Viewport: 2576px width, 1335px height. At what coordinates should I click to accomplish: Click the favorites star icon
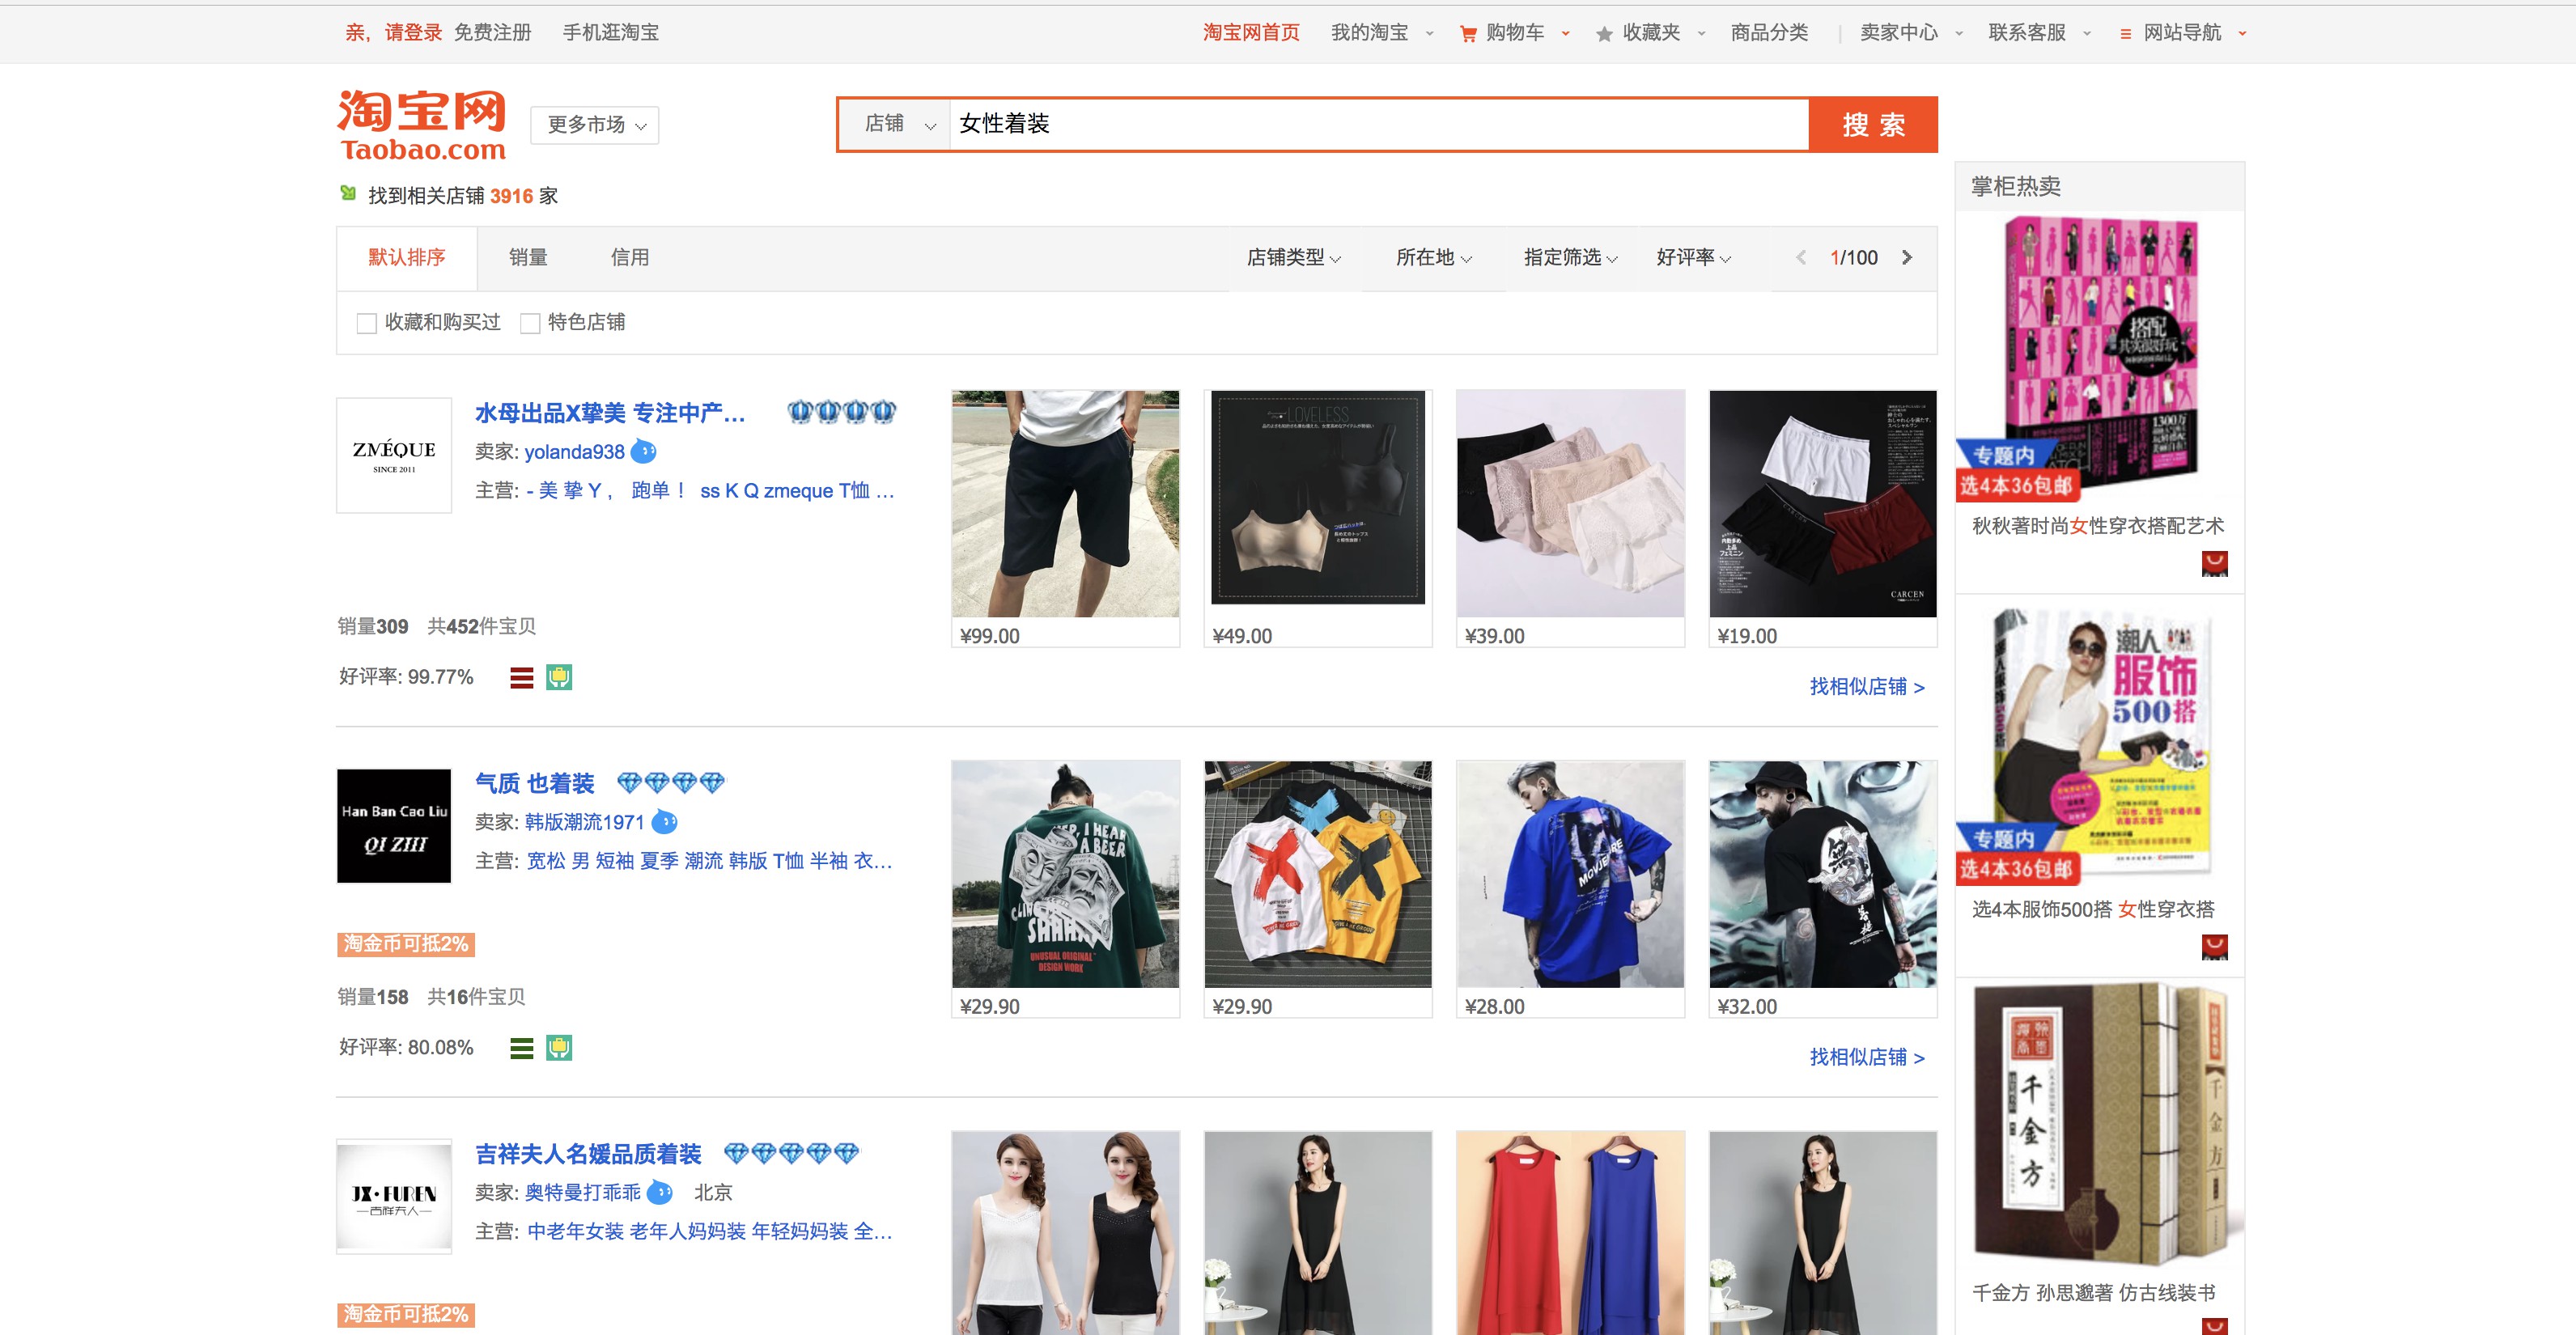pyautogui.click(x=1604, y=34)
